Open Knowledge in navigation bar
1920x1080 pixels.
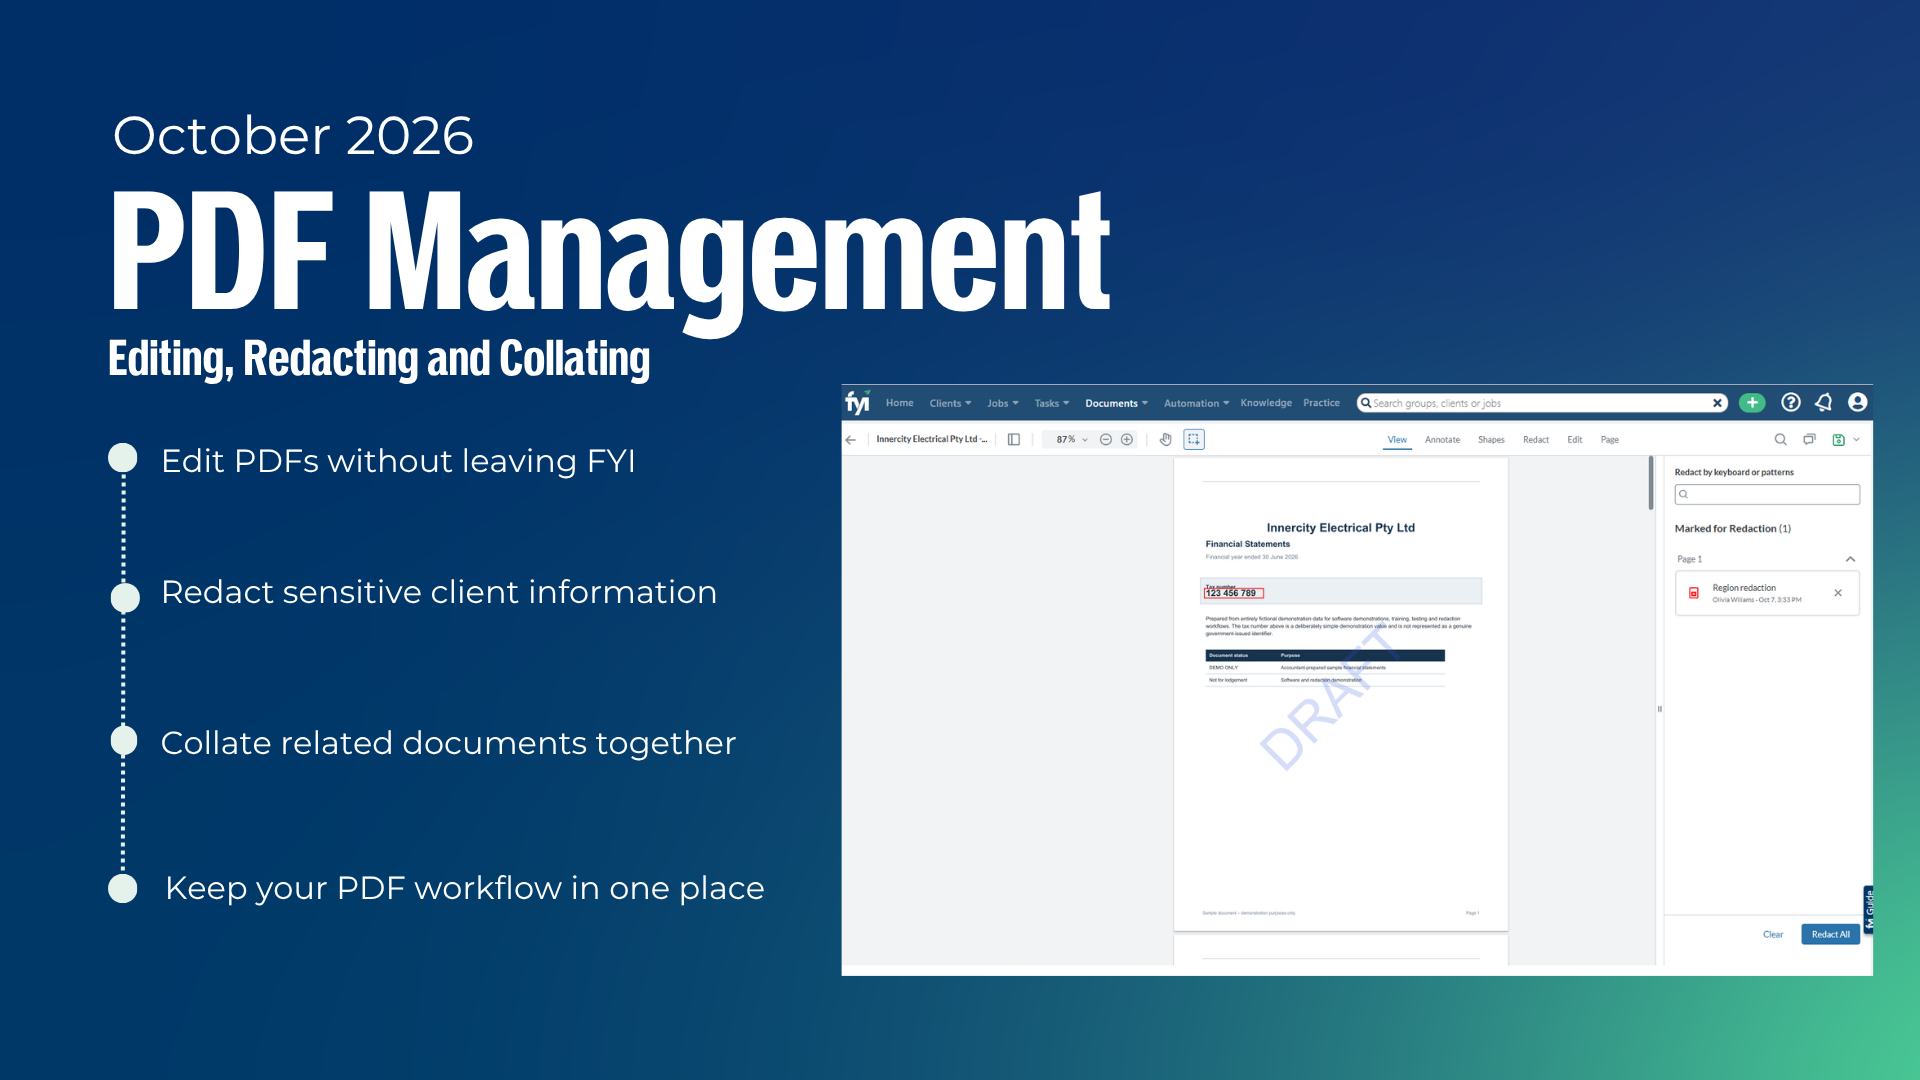pyautogui.click(x=1266, y=403)
